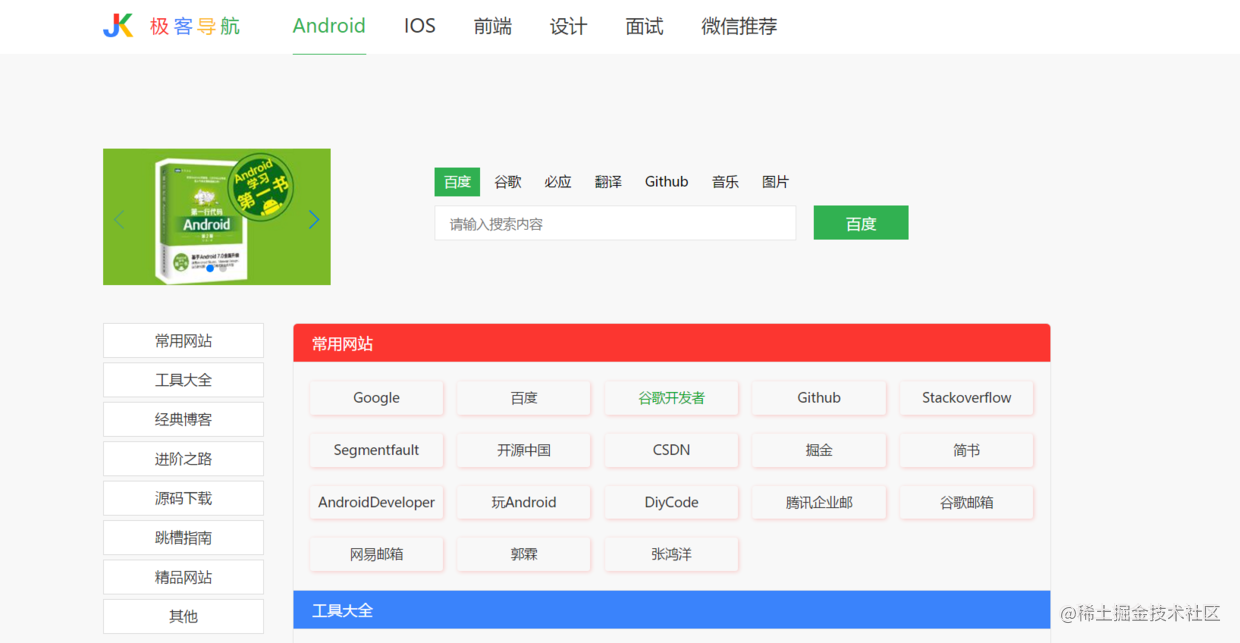
Task: Open the 设计 tab
Action: pyautogui.click(x=568, y=26)
